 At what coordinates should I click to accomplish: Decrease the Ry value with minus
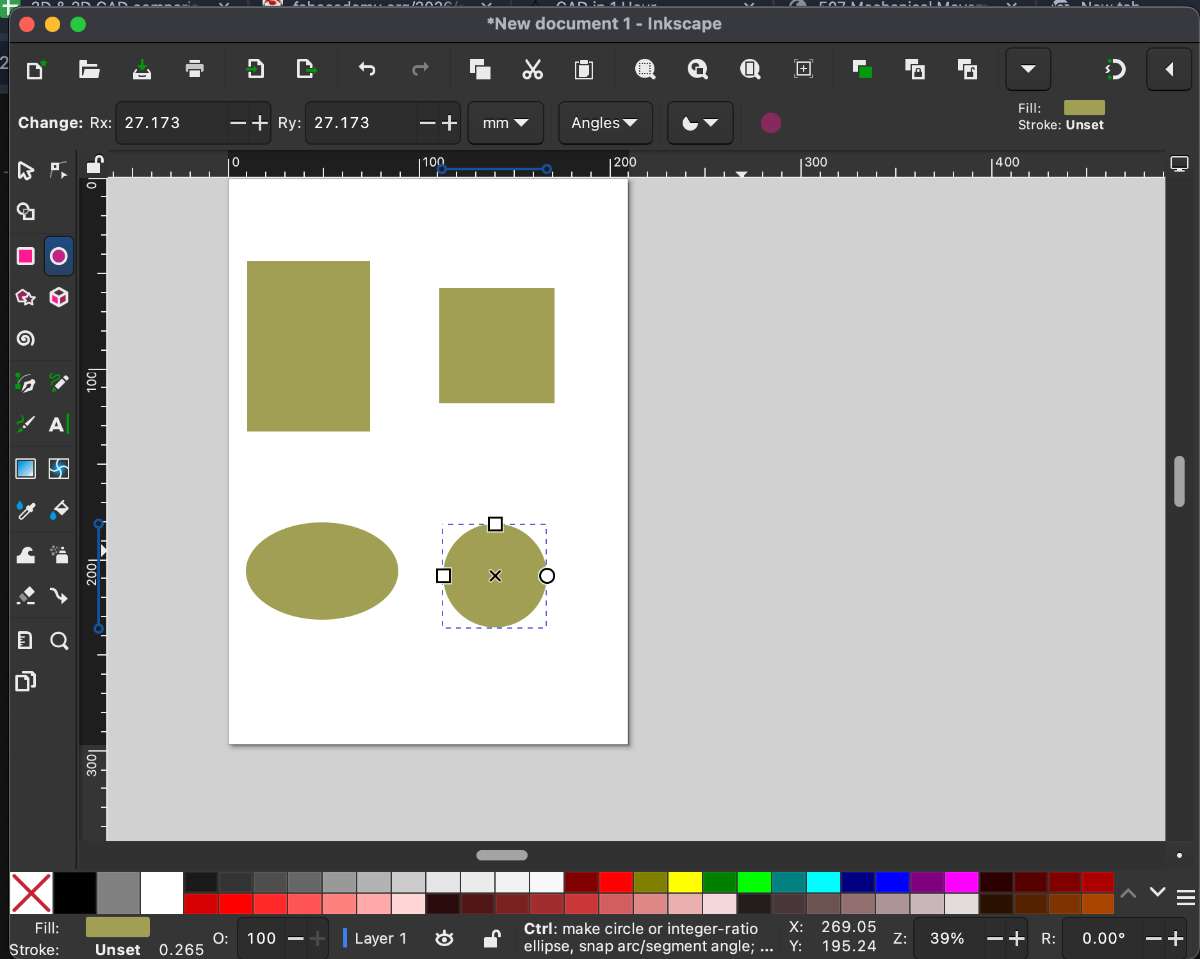click(427, 123)
